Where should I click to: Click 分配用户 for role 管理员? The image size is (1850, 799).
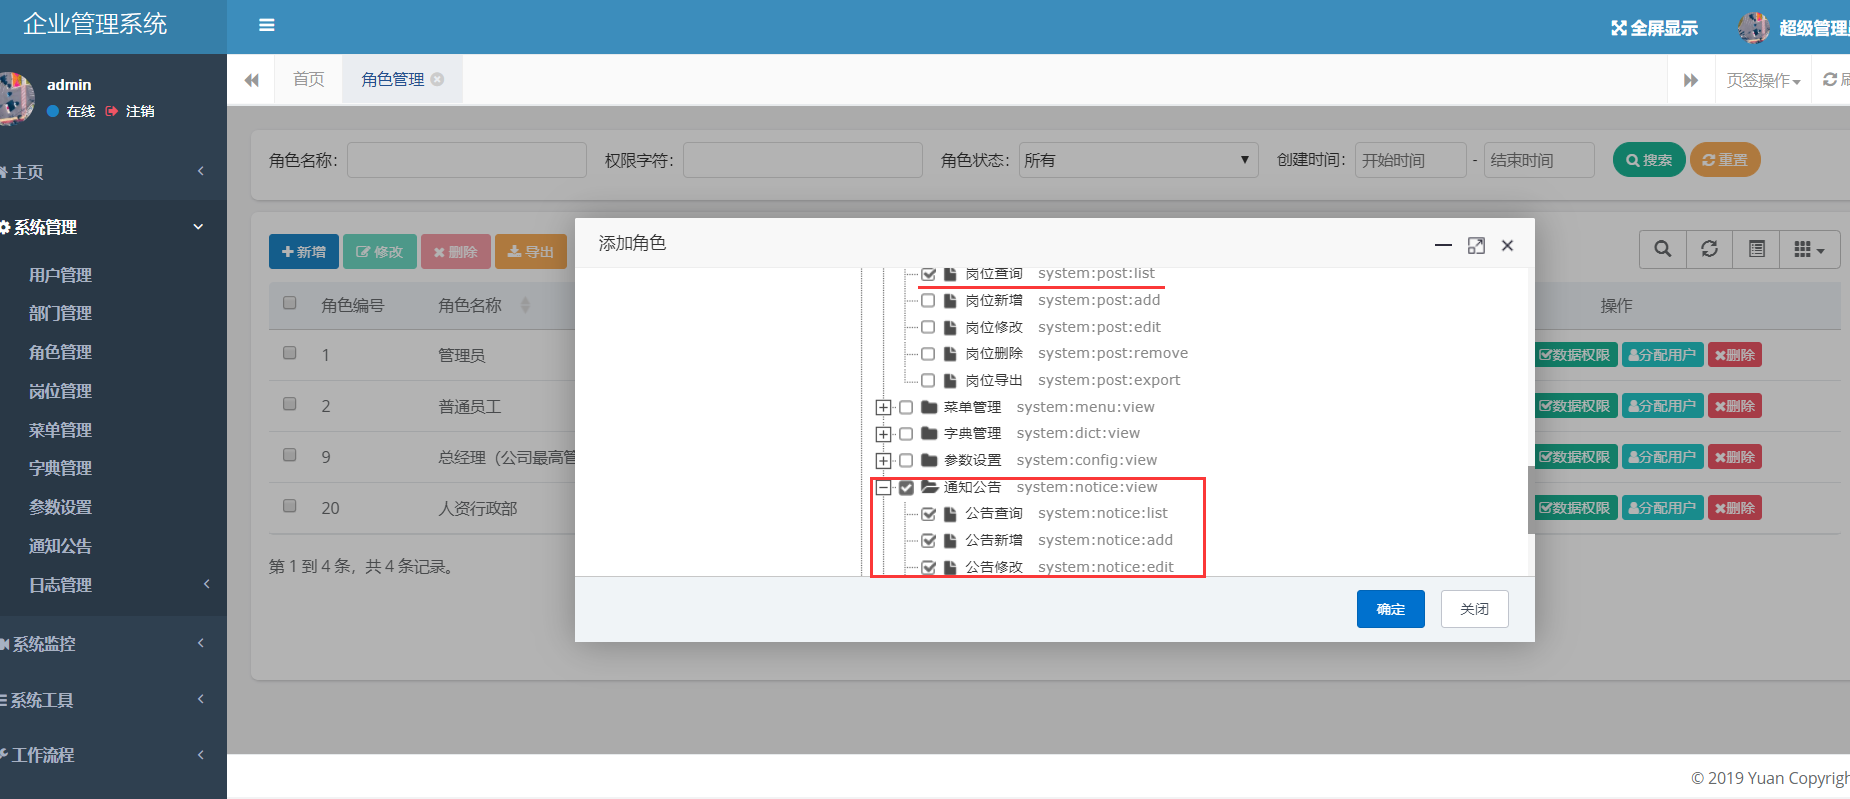[x=1662, y=355]
